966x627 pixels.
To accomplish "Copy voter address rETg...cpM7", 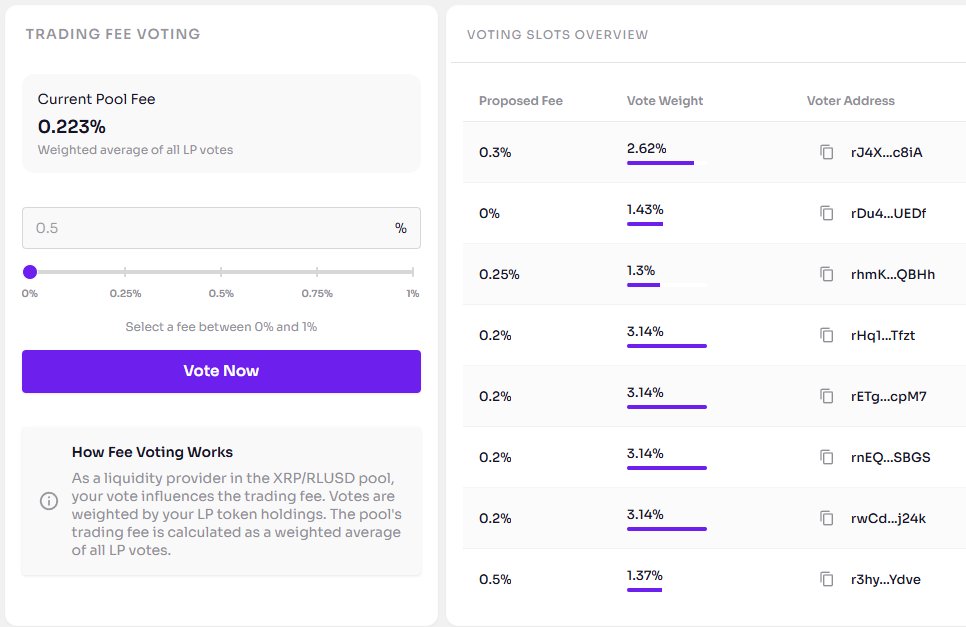I will [826, 396].
